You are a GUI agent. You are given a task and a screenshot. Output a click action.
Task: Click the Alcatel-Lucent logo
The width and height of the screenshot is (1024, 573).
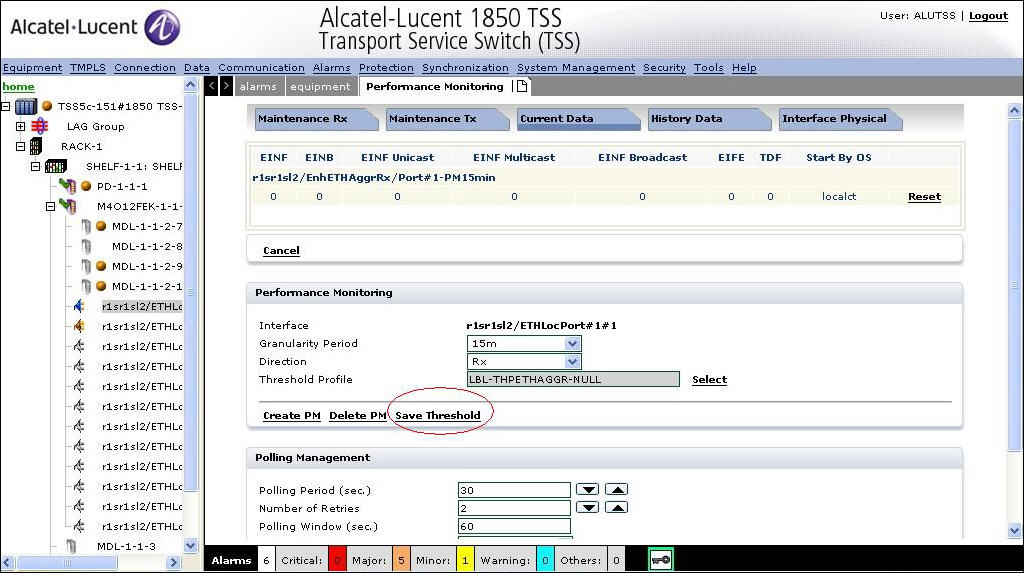point(95,27)
